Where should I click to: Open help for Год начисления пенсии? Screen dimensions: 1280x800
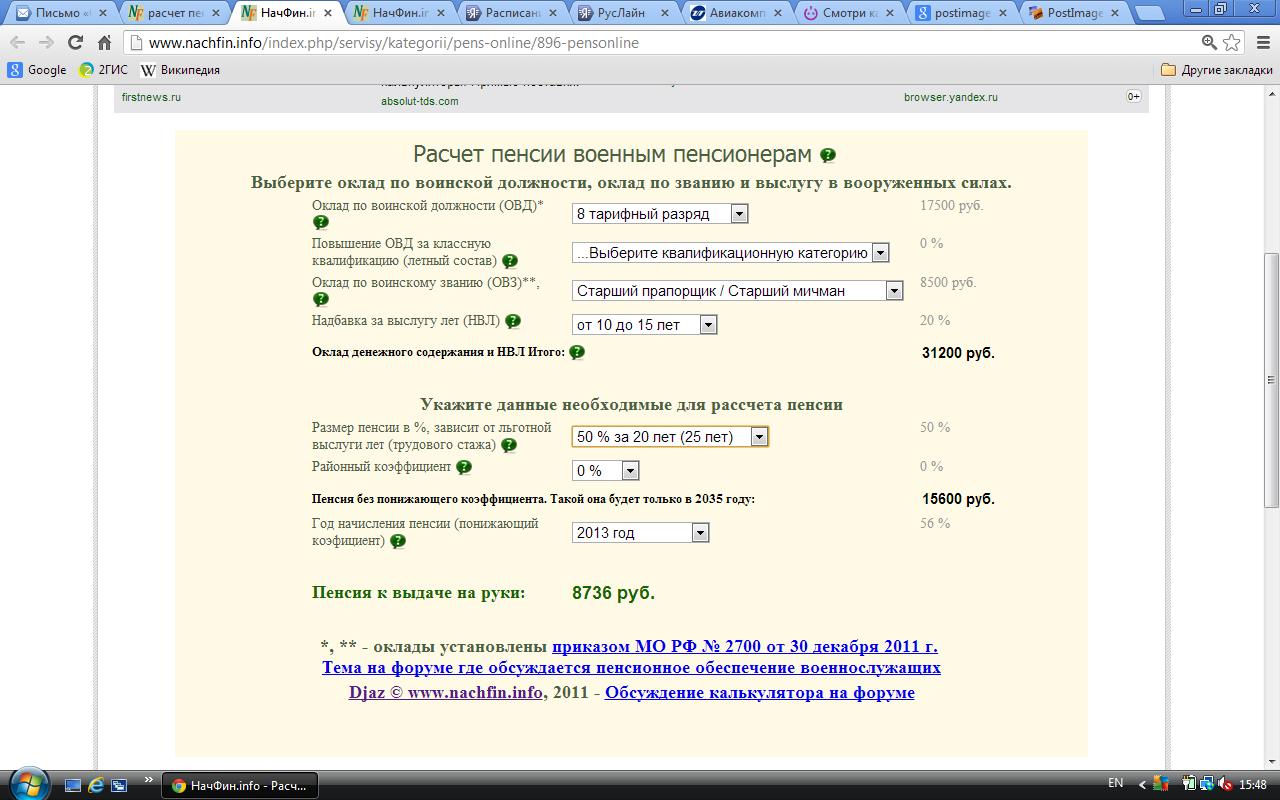[398, 541]
